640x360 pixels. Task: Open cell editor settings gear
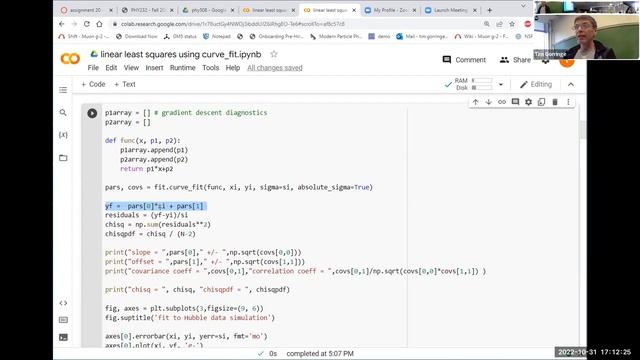point(528,102)
